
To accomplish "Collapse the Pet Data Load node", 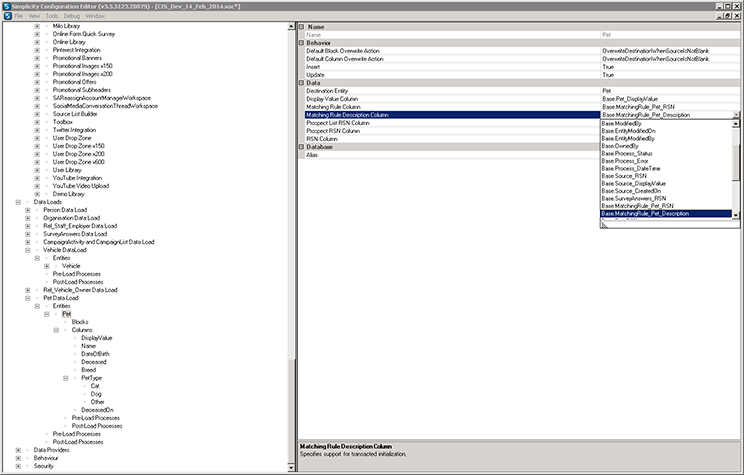I will click(28, 298).
